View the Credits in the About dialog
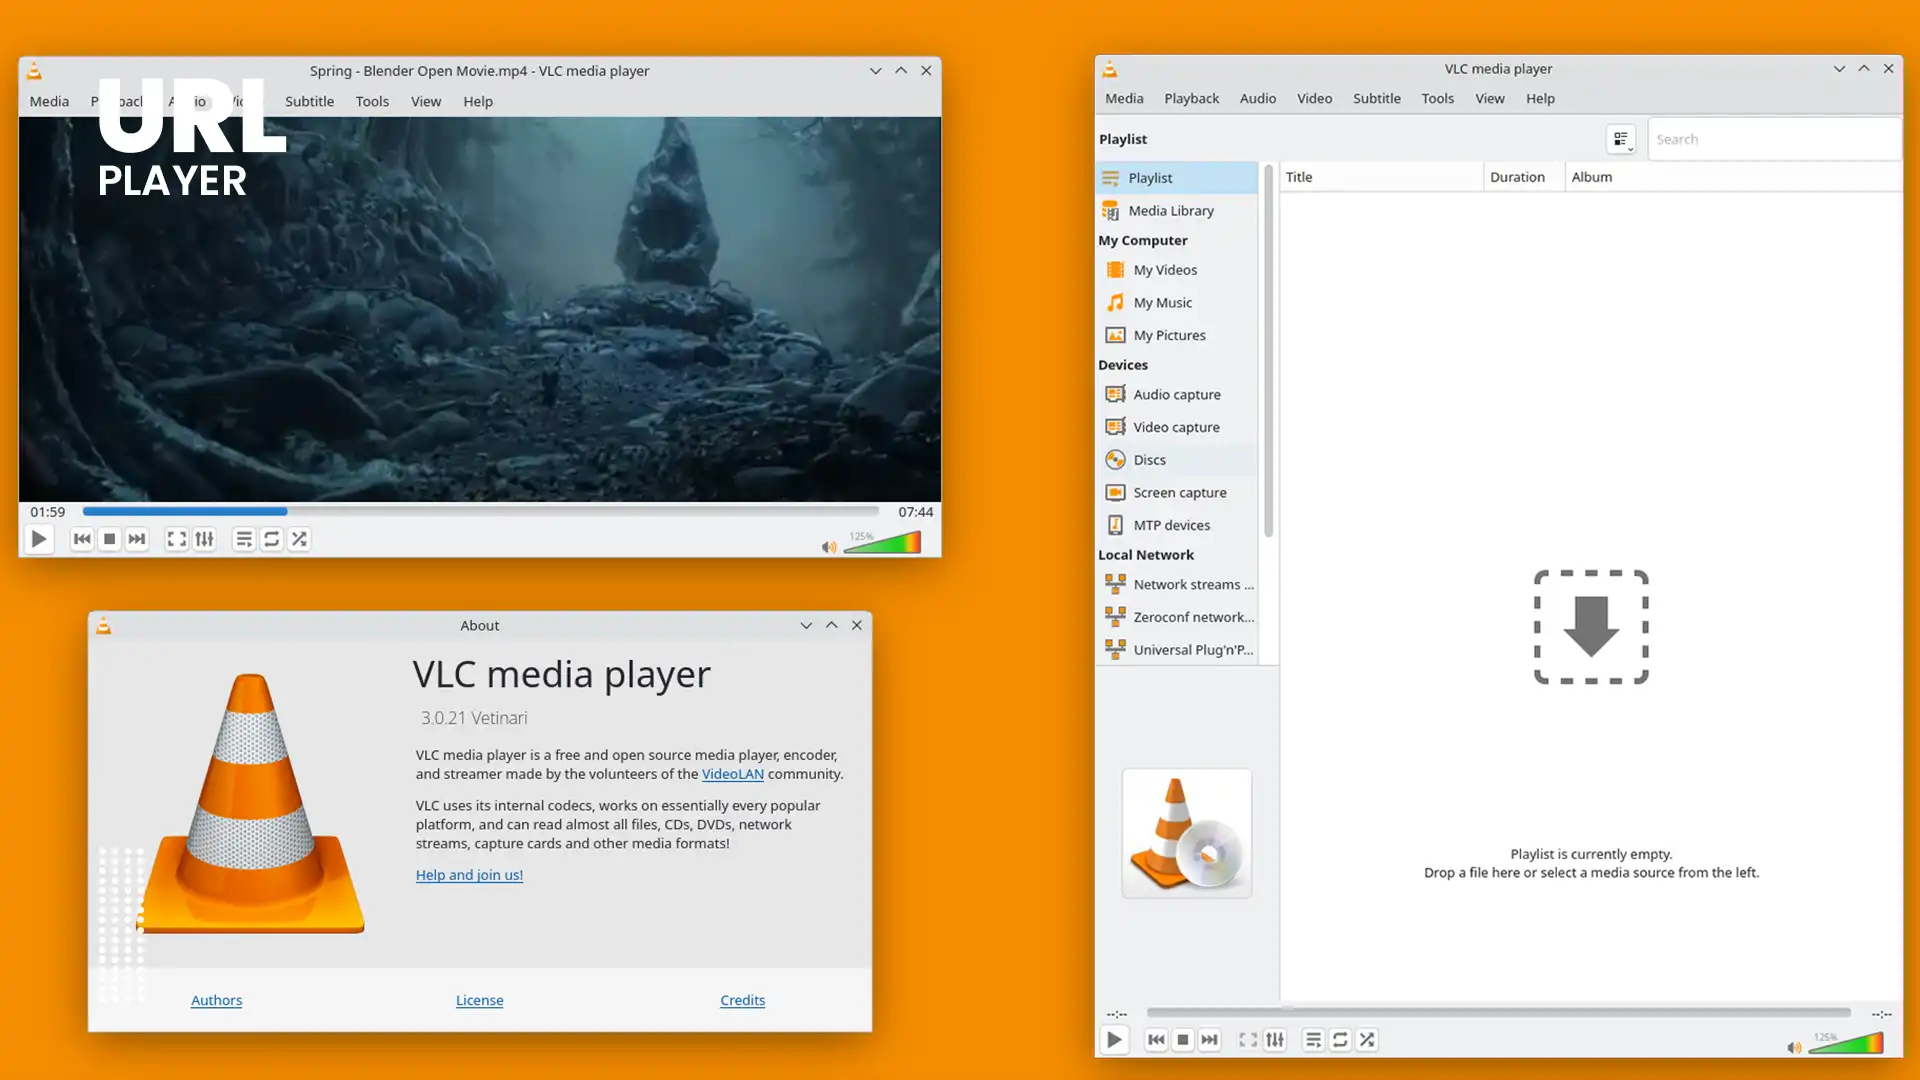Screen dimensions: 1920x1080 pyautogui.click(x=742, y=1000)
